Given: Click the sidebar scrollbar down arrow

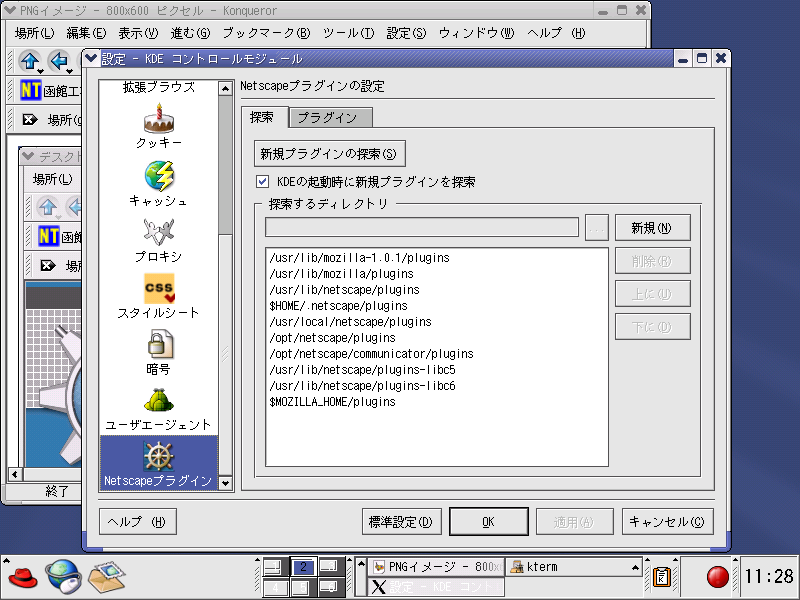Looking at the screenshot, I should click(225, 482).
